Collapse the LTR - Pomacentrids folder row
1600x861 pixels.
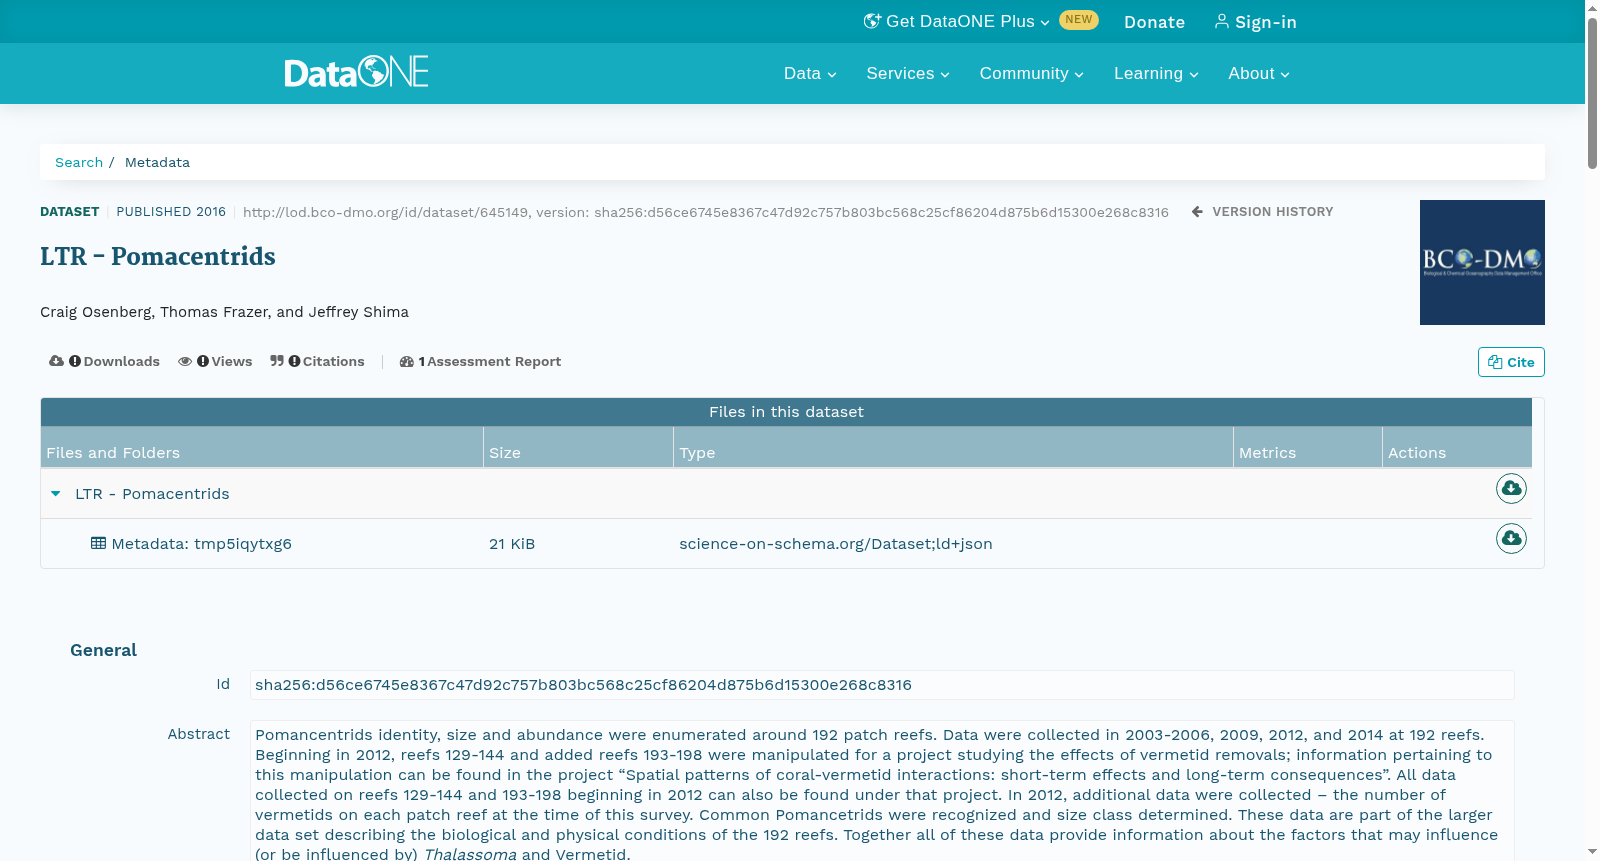[56, 494]
